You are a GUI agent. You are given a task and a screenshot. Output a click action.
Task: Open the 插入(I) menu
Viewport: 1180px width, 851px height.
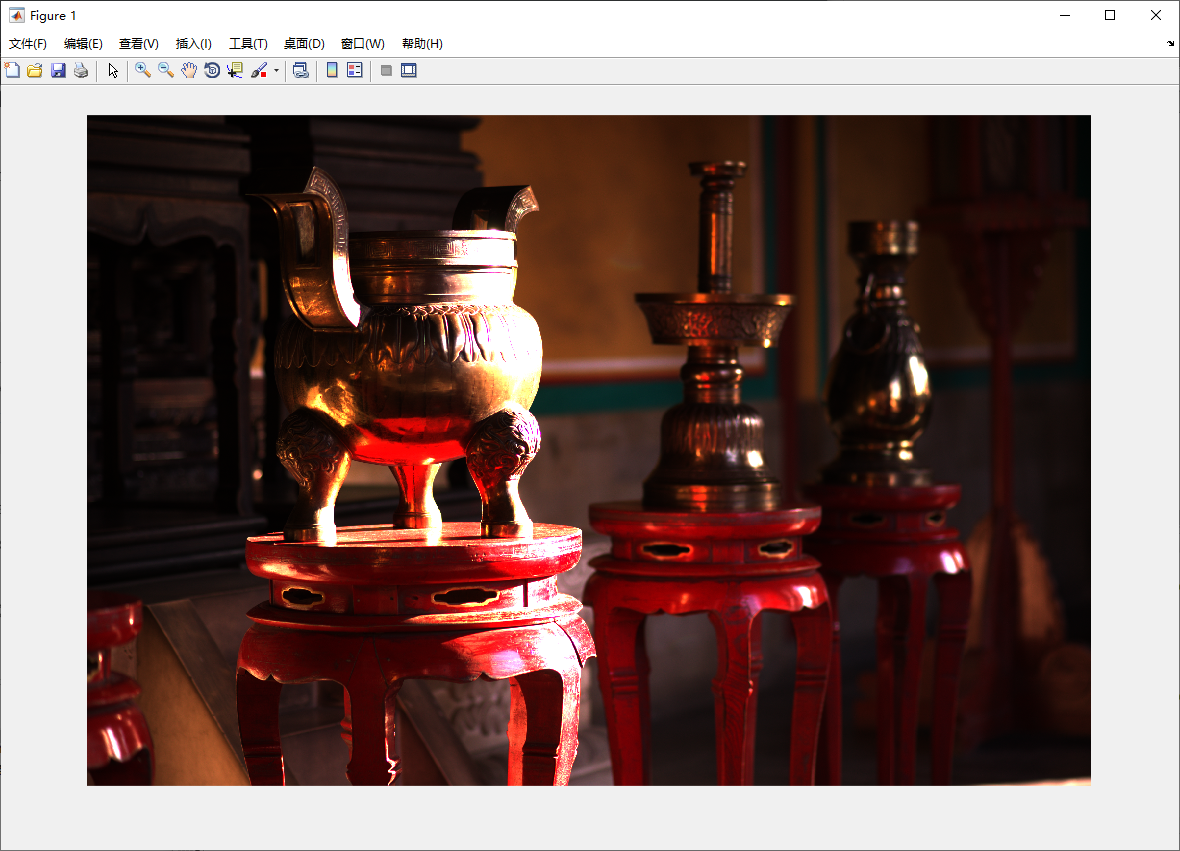pos(193,44)
